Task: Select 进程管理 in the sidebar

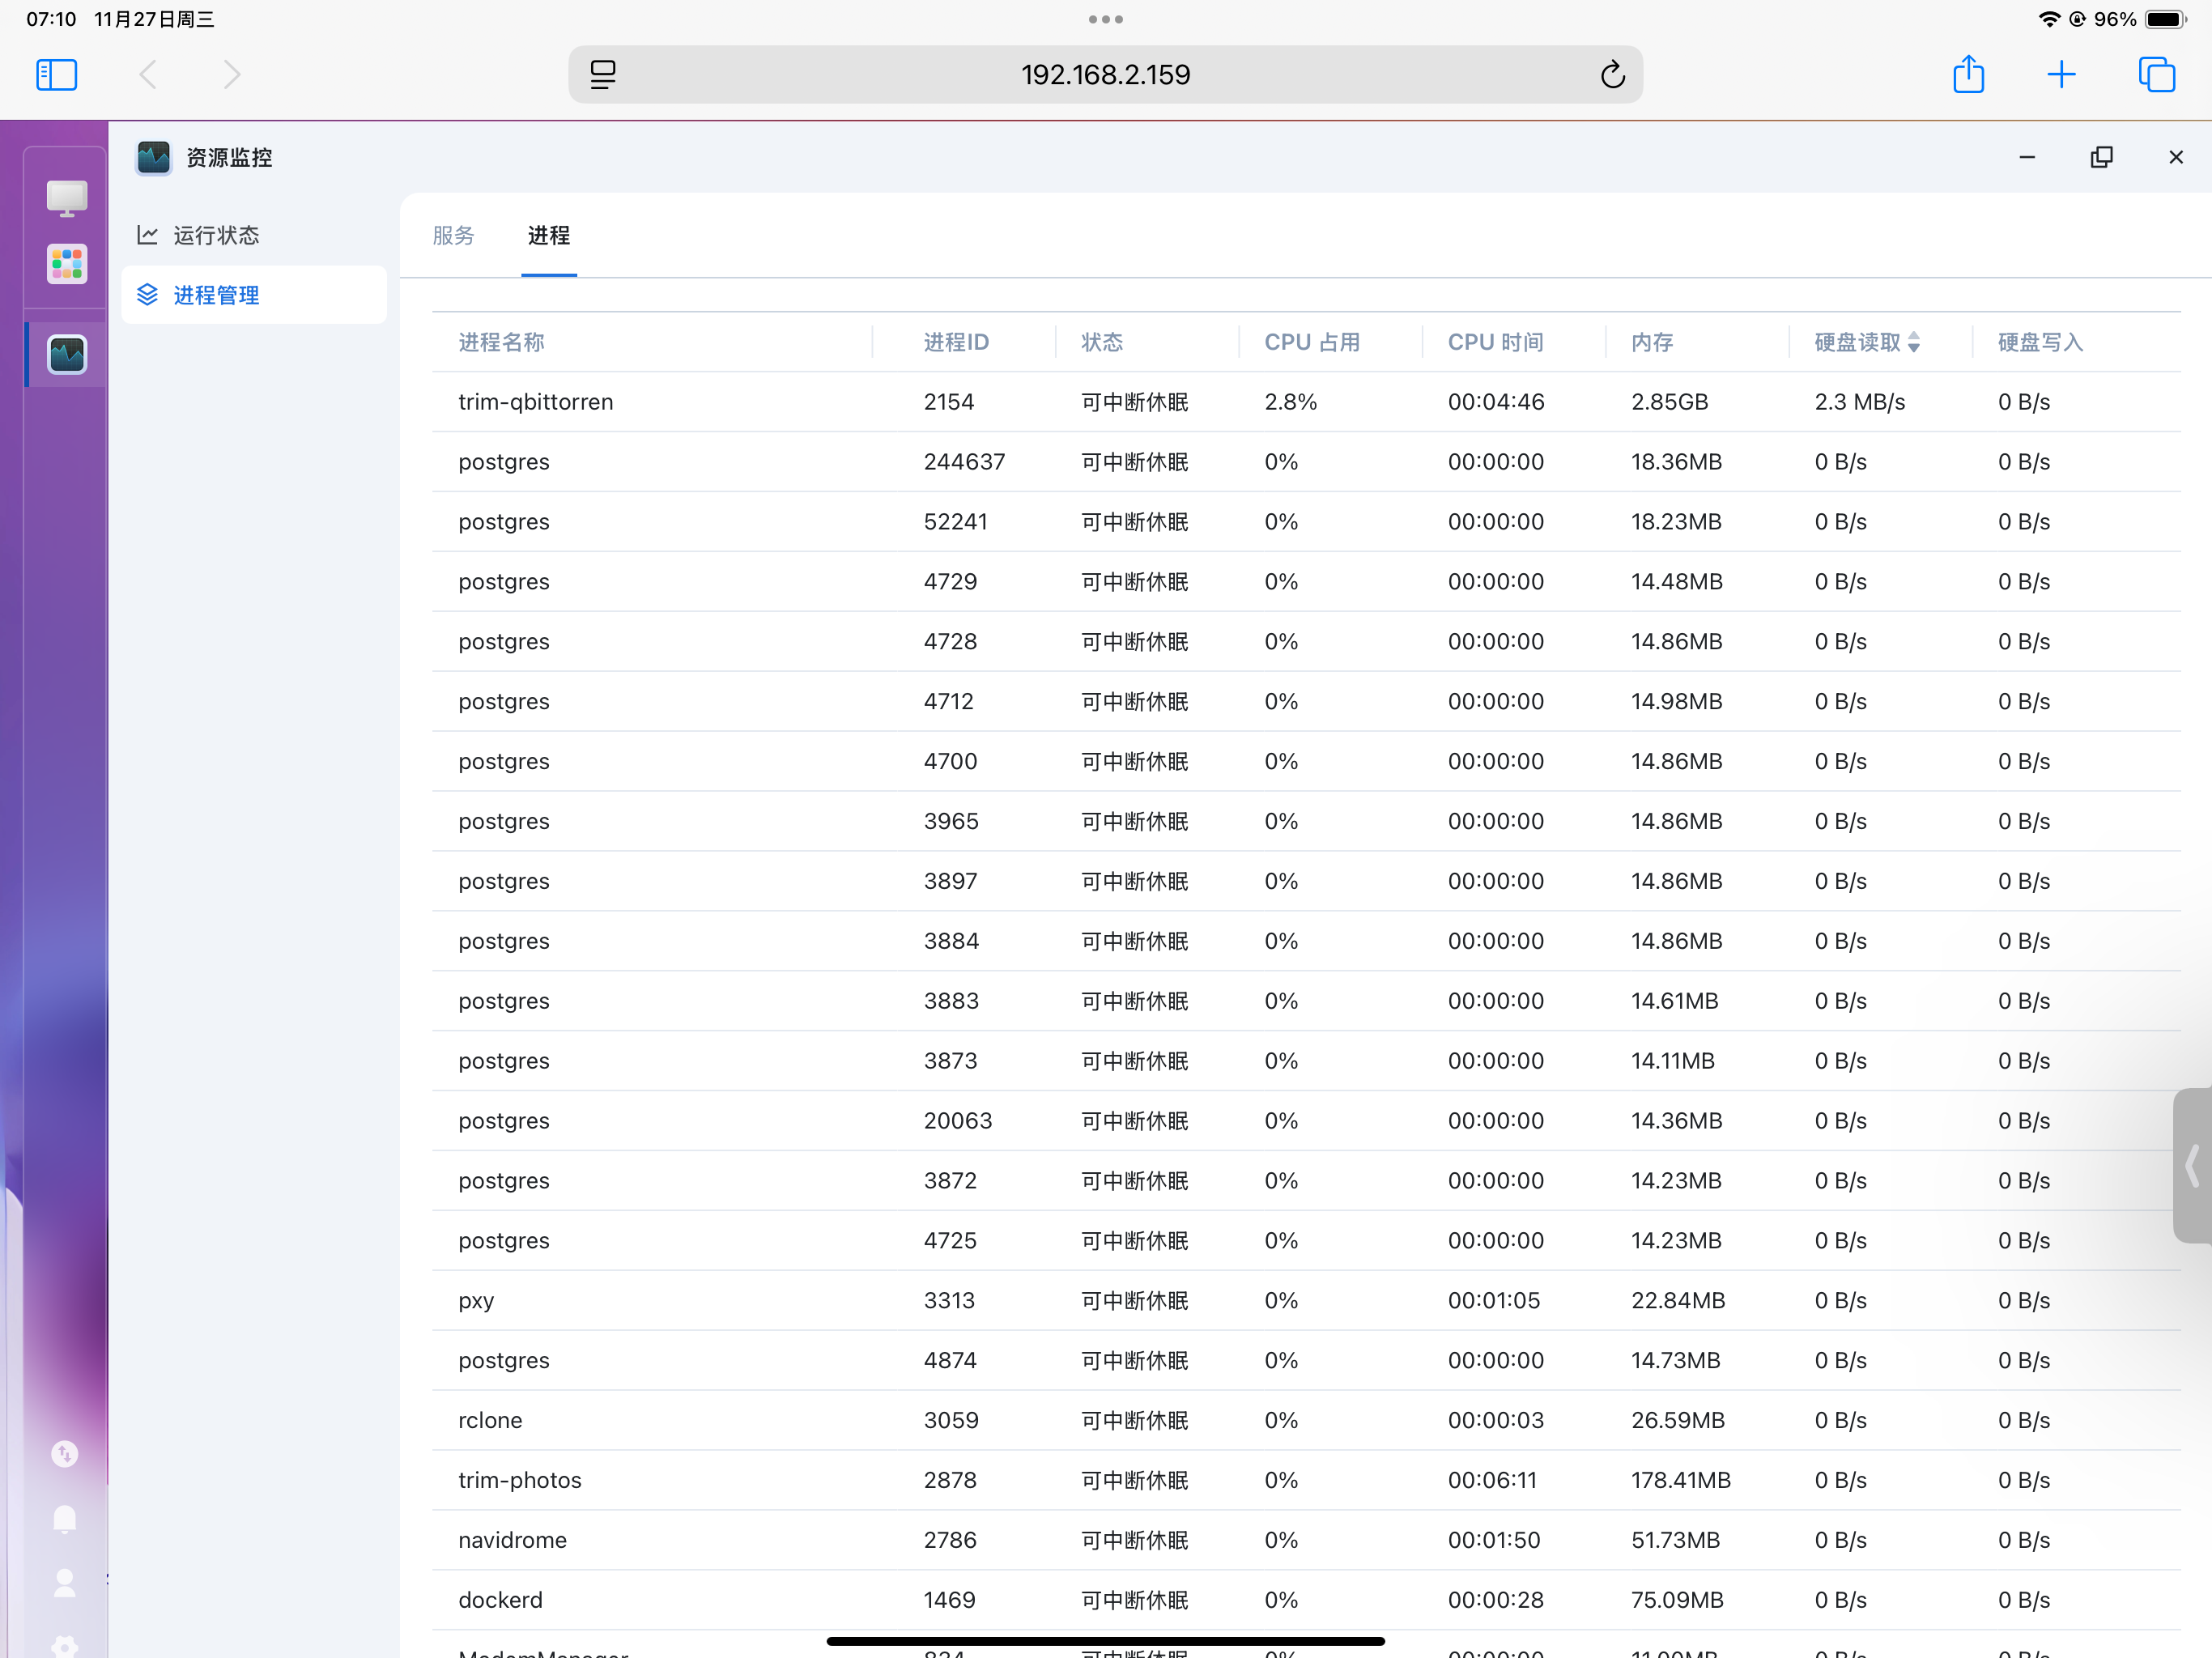Action: tap(254, 295)
